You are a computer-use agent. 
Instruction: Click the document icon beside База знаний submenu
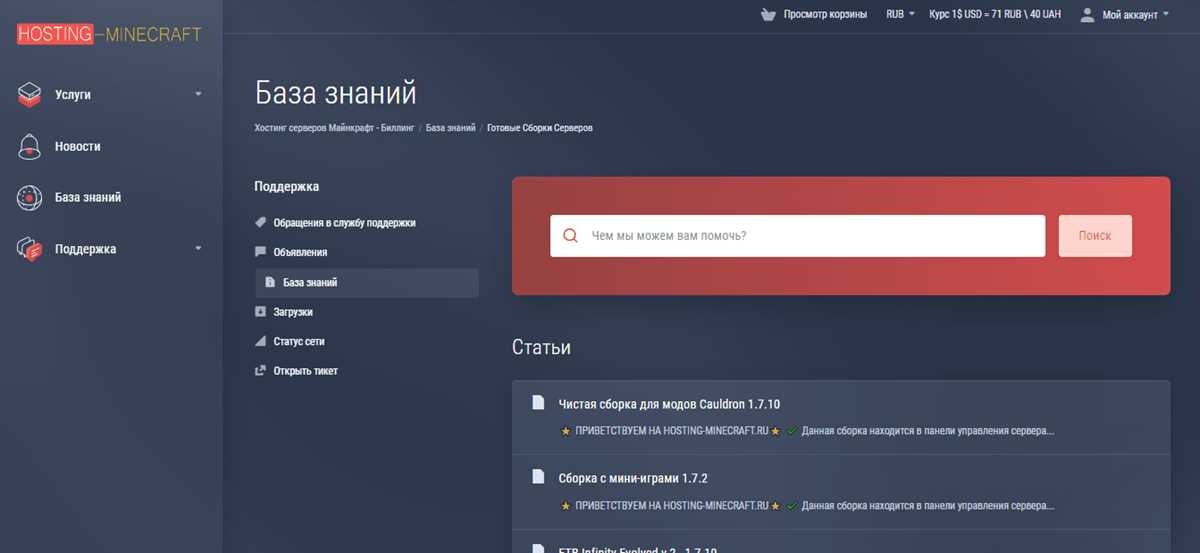pyautogui.click(x=270, y=282)
